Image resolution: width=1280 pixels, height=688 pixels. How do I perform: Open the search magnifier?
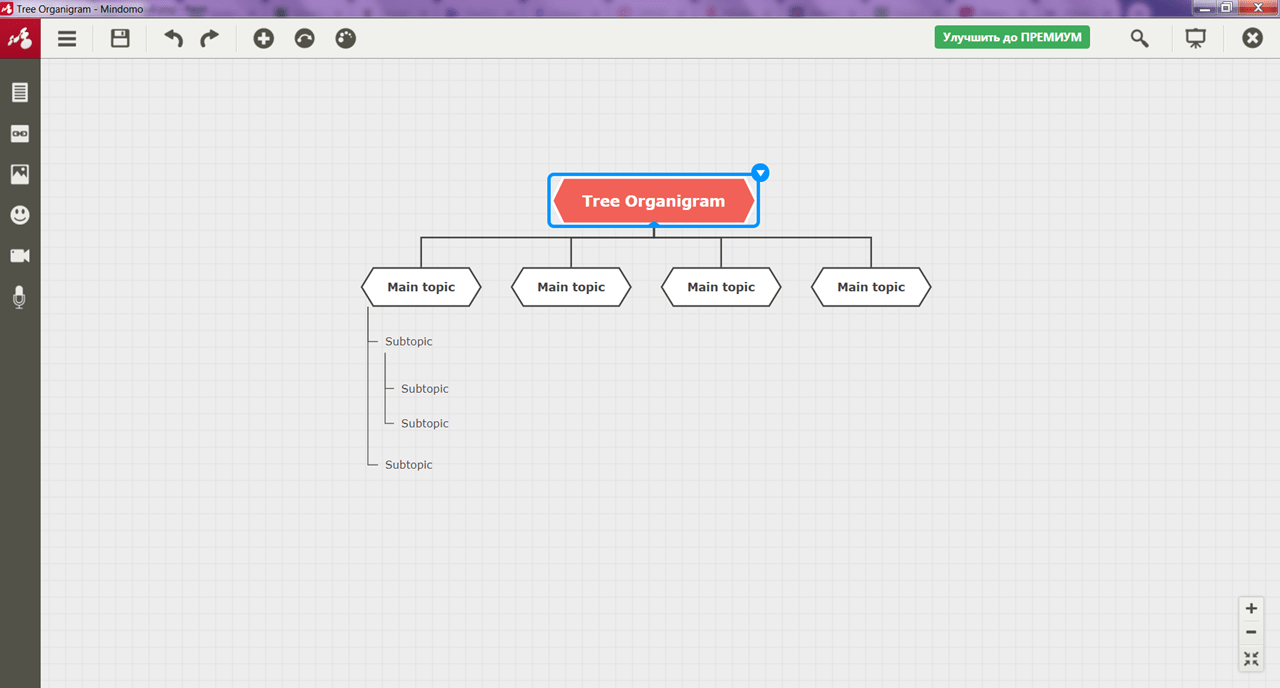(x=1139, y=39)
